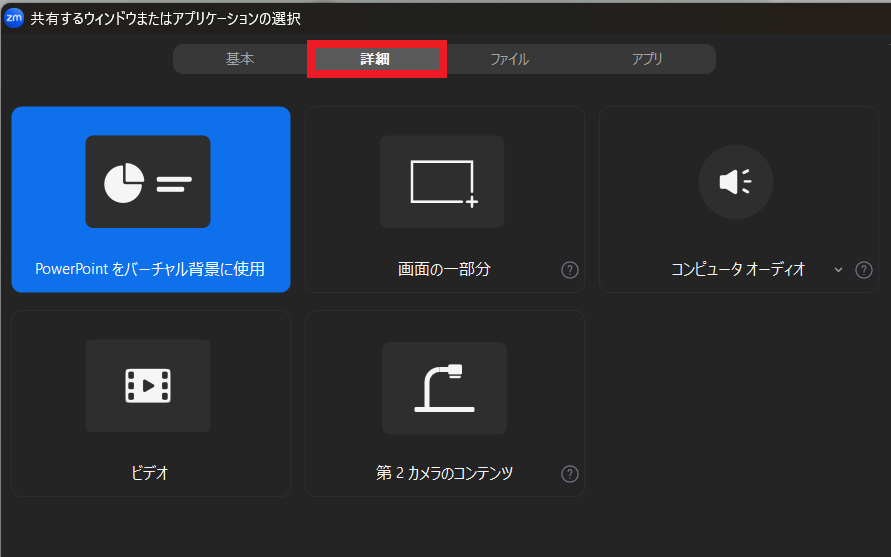Click the コンピュータ オーディオ speaker icon
The width and height of the screenshot is (891, 557).
pos(736,182)
